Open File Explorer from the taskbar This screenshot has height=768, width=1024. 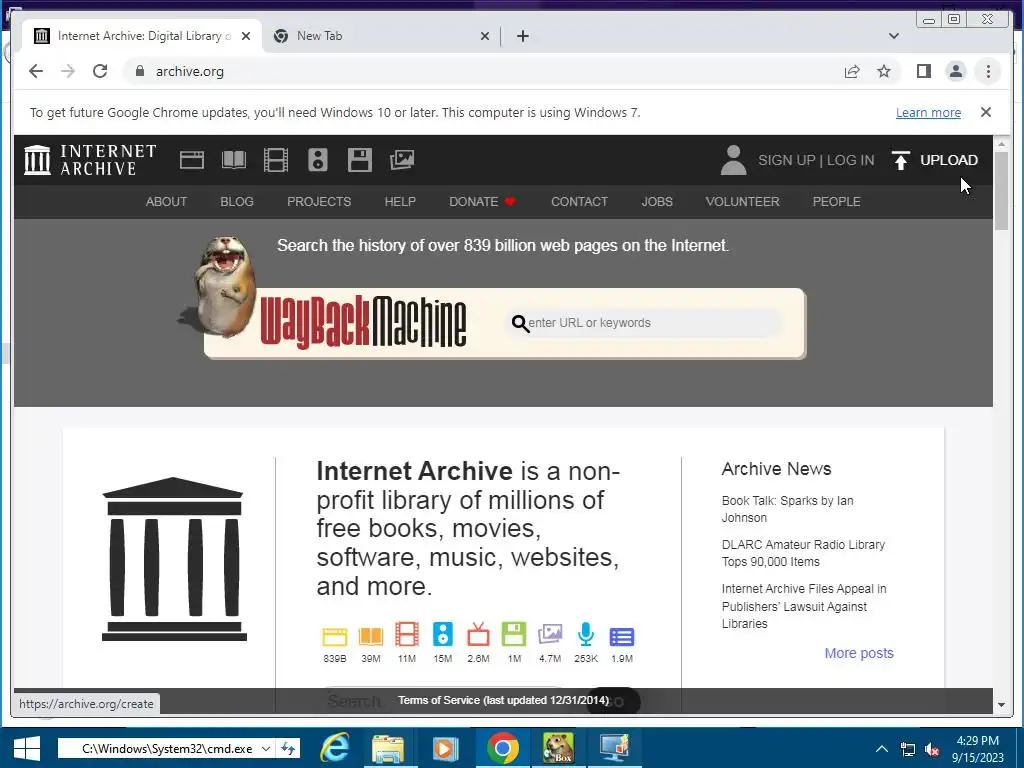388,748
